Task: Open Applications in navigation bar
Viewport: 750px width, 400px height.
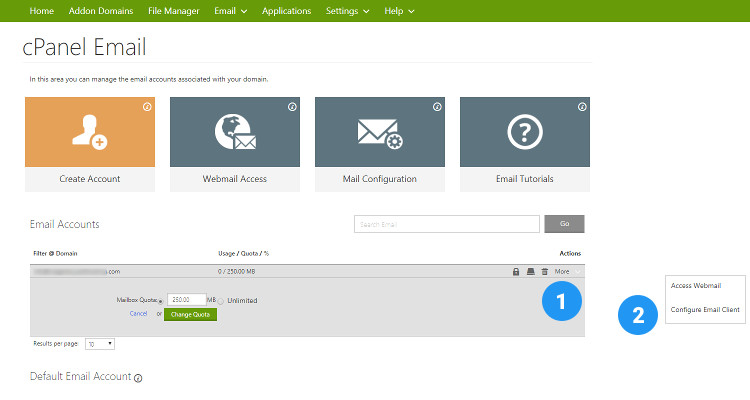Action: point(287,11)
